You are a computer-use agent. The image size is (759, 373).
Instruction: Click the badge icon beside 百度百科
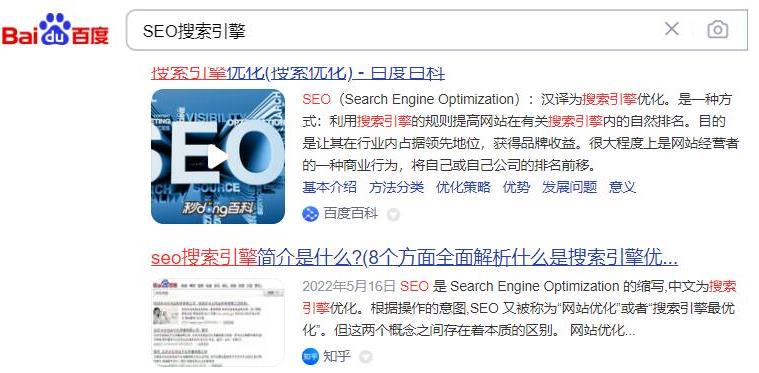click(393, 214)
